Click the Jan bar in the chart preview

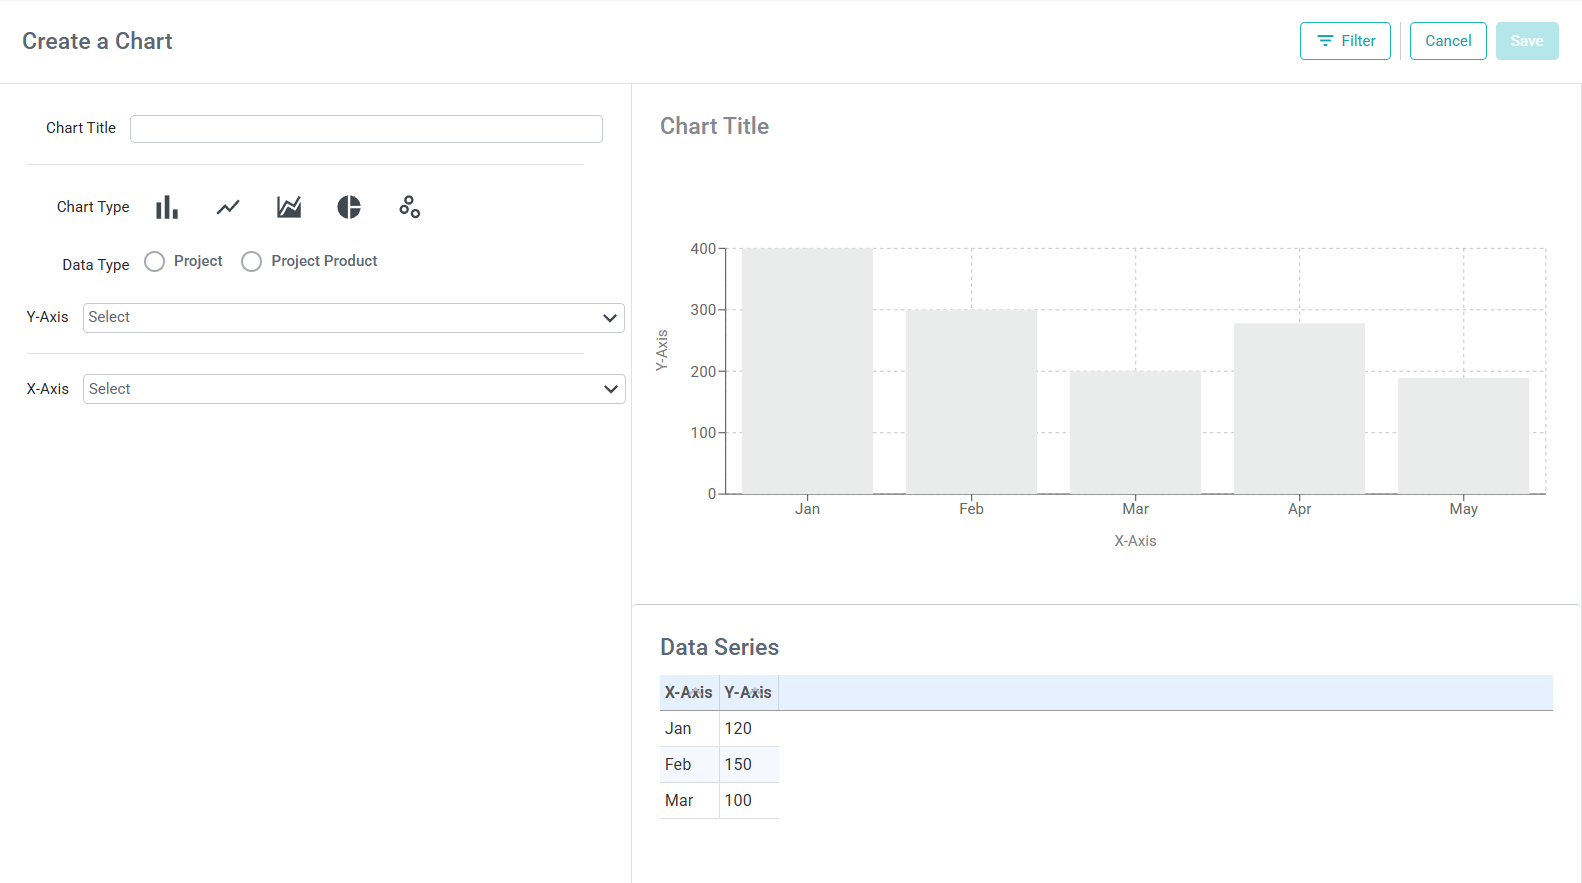coord(807,371)
